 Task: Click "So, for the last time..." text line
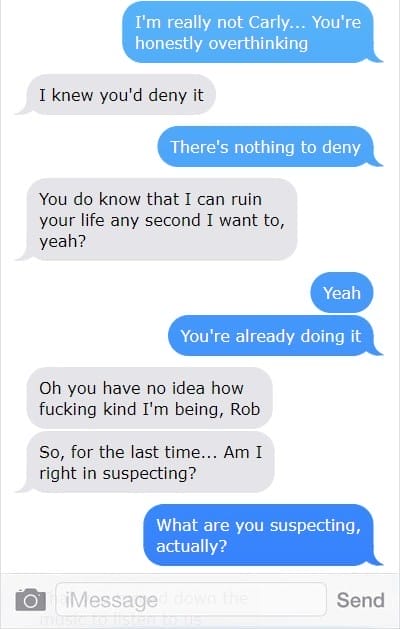128,452
